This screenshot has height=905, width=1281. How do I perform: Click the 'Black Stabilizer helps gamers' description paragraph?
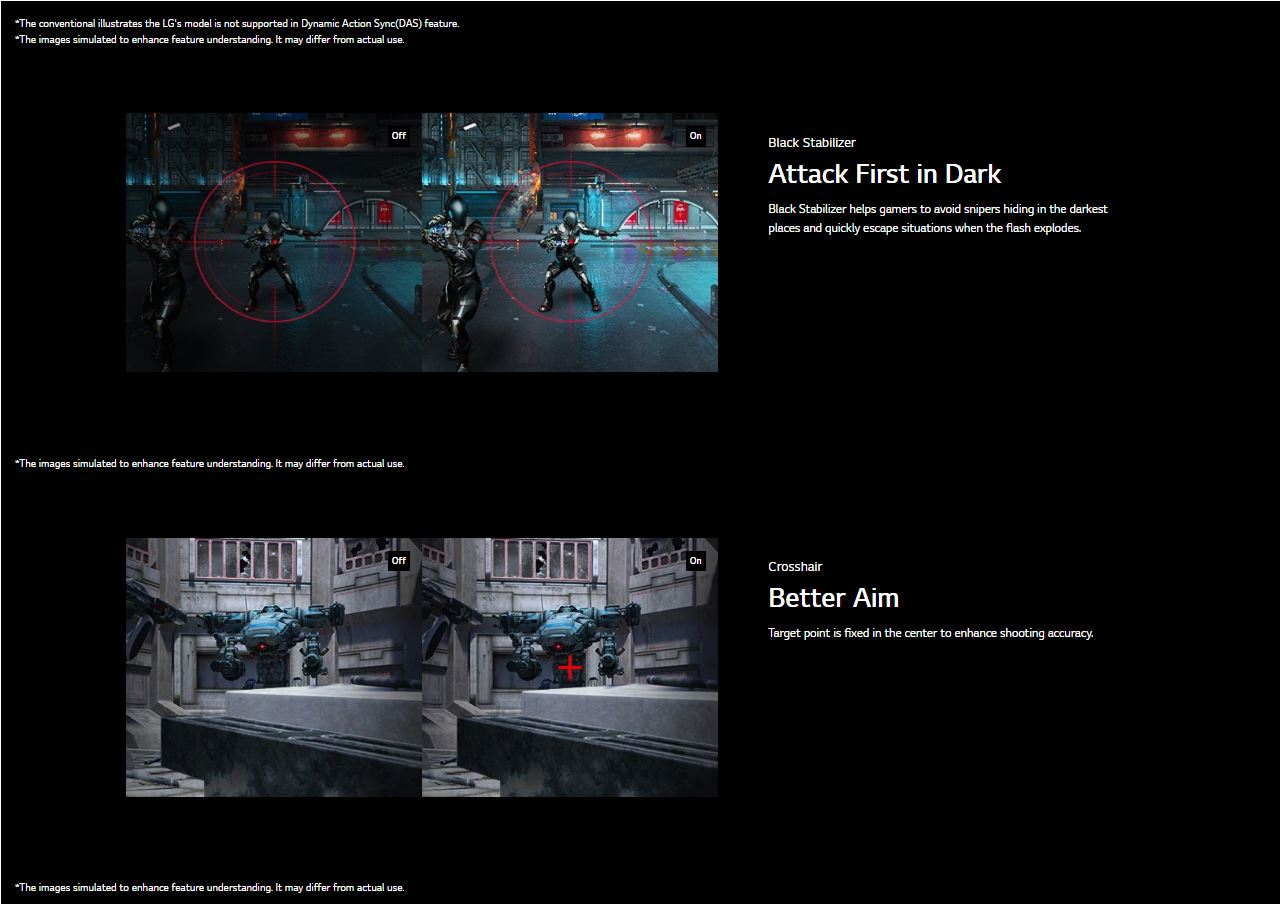pos(938,218)
